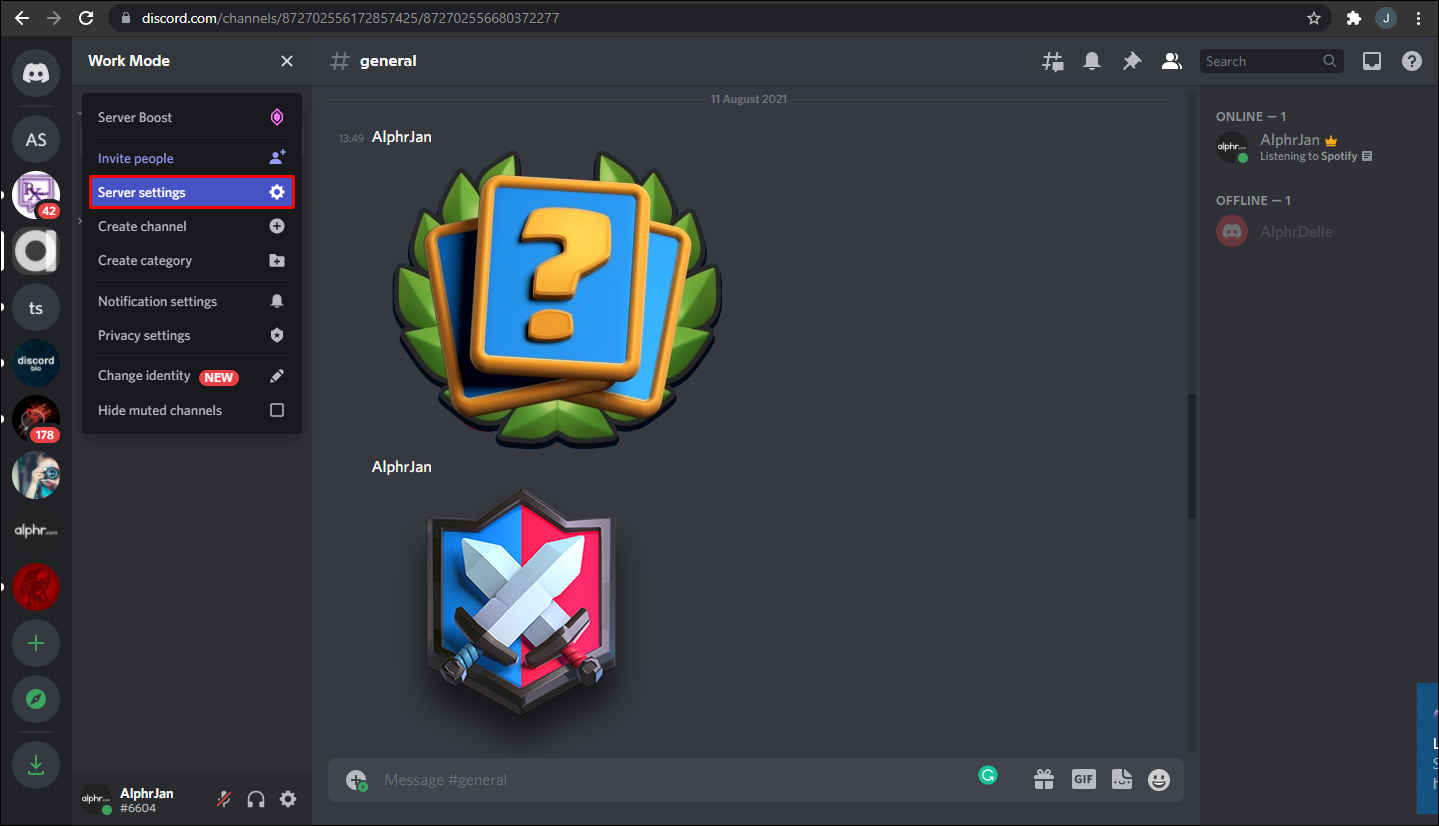Open pinned messages for the channel
This screenshot has height=826, width=1439.
1132,61
